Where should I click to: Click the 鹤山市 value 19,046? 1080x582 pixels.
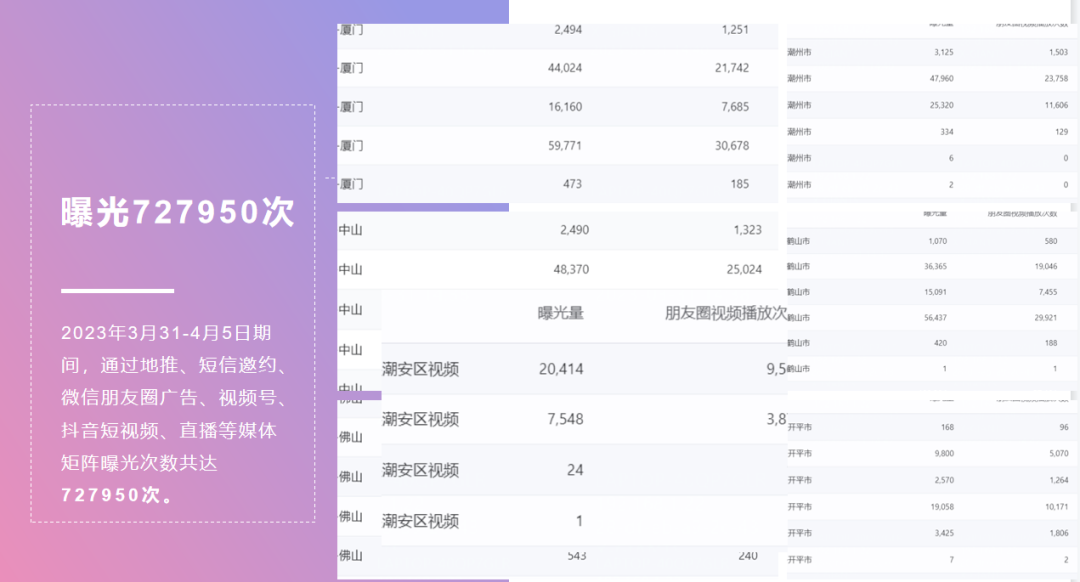click(x=1046, y=266)
